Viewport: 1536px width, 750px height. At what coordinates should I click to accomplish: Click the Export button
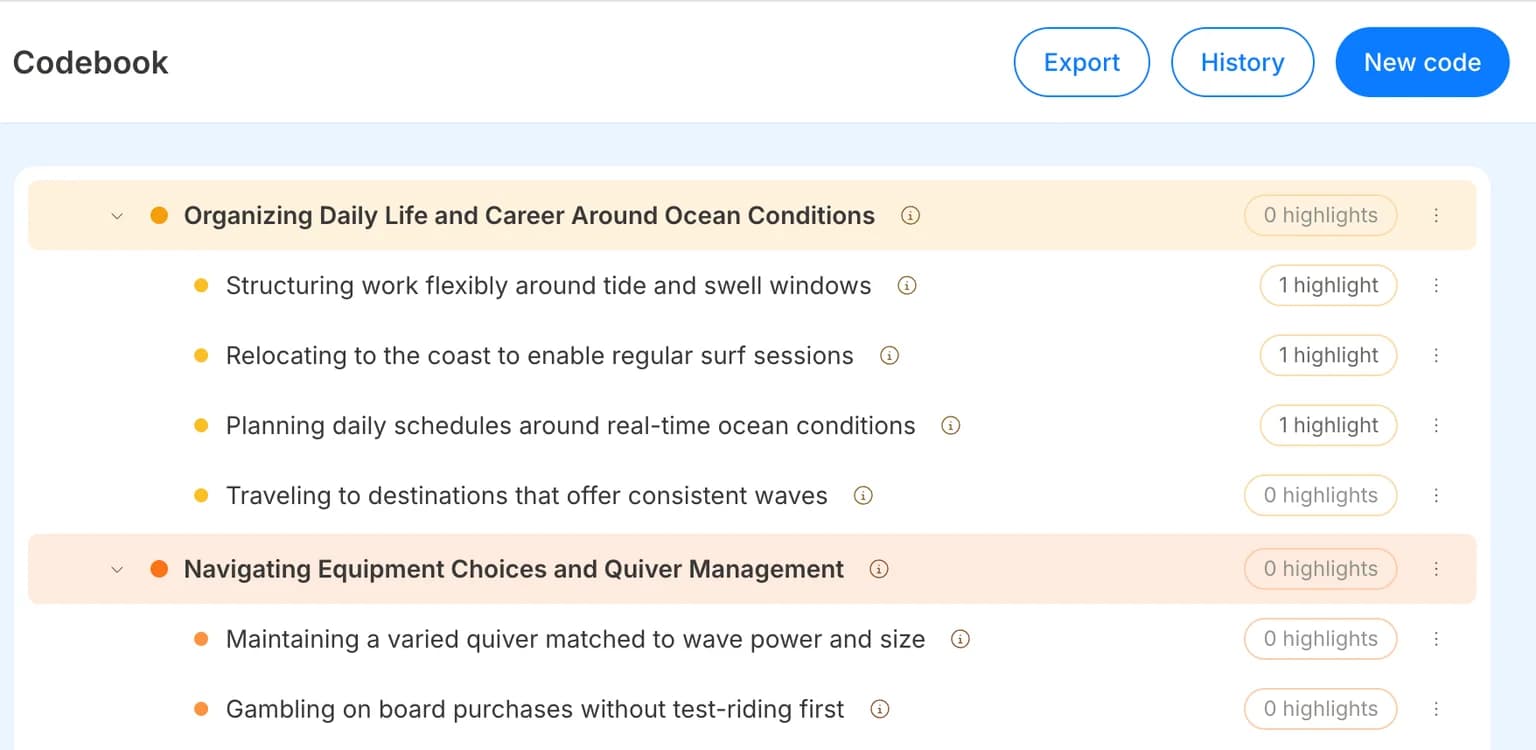(x=1082, y=62)
